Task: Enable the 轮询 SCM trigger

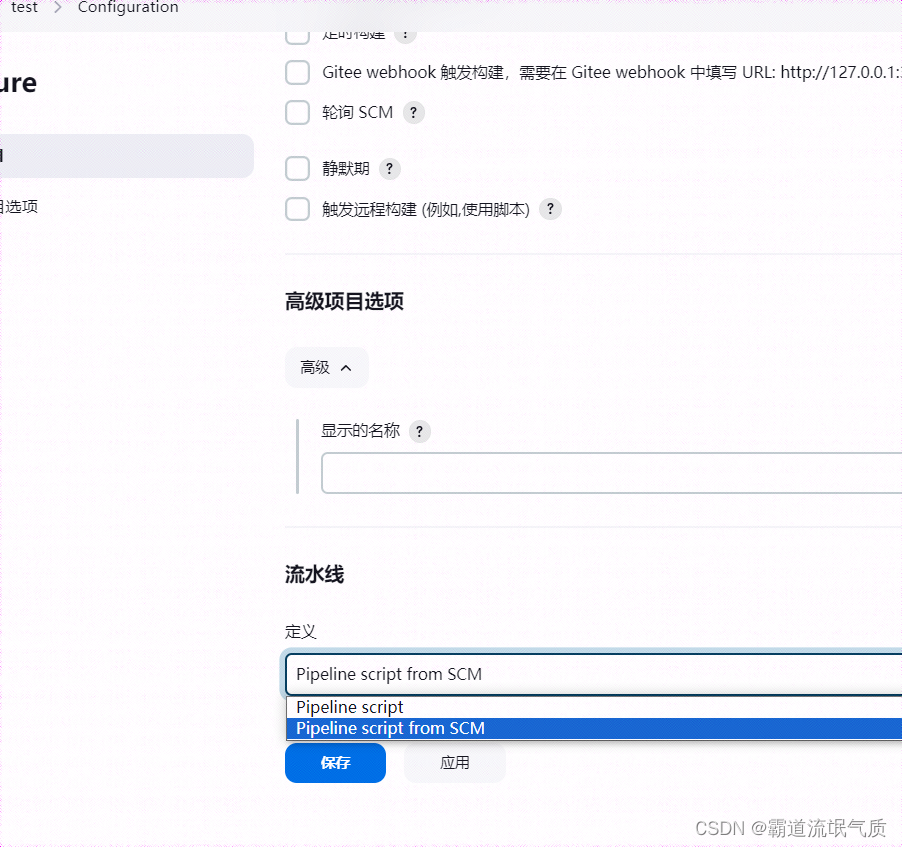Action: (297, 112)
